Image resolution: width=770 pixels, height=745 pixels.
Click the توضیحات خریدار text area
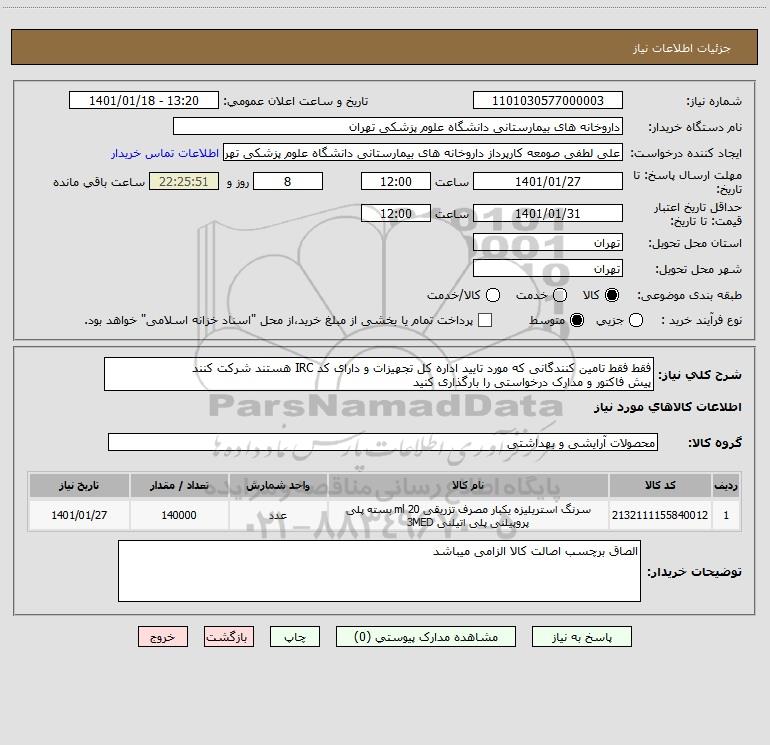pyautogui.click(x=379, y=571)
